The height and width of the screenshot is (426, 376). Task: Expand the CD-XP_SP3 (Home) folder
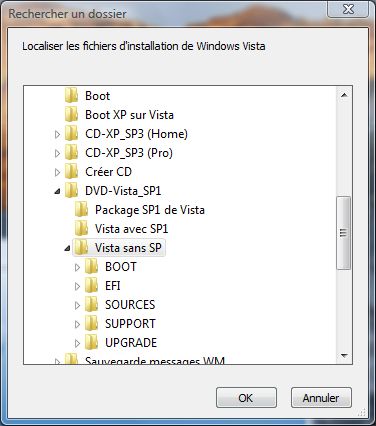[57, 134]
